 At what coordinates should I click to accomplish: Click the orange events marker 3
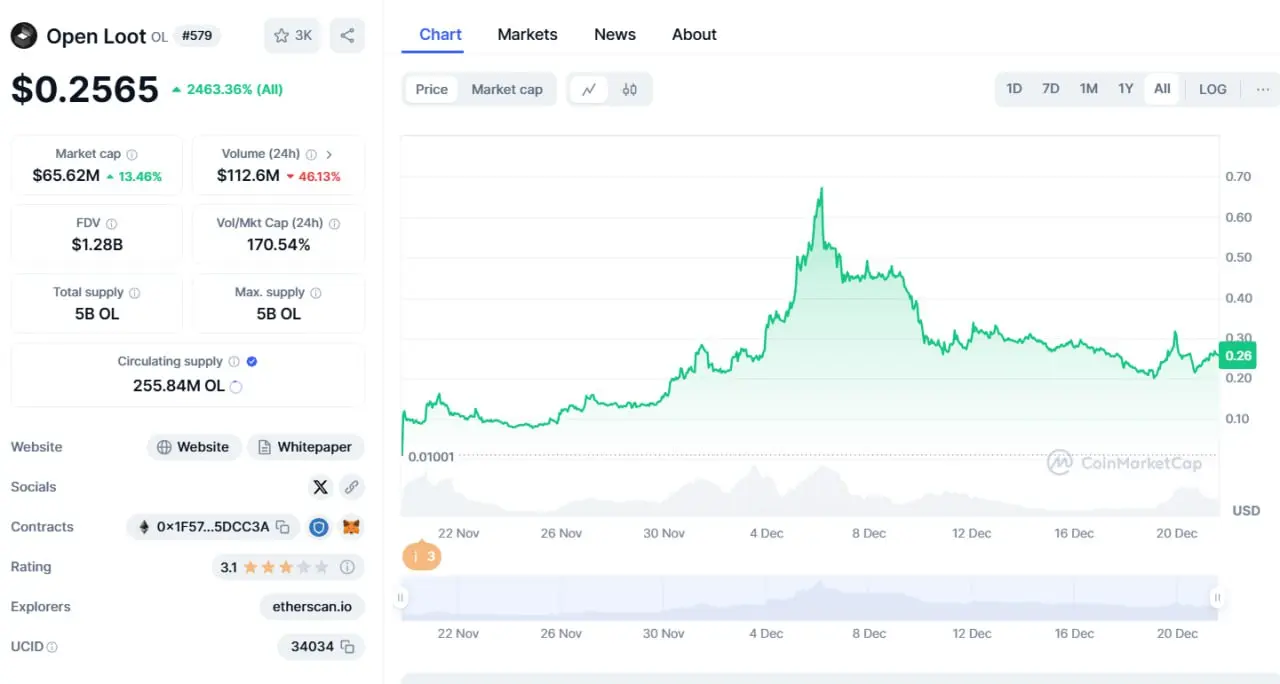tap(421, 556)
